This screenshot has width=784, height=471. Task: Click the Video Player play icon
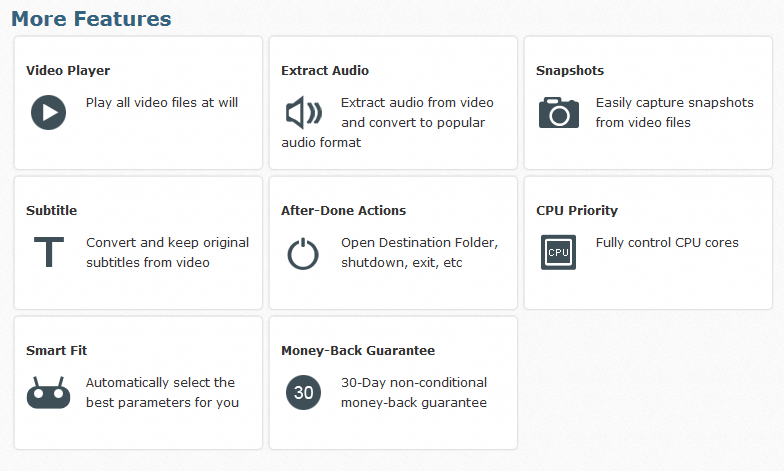point(48,112)
